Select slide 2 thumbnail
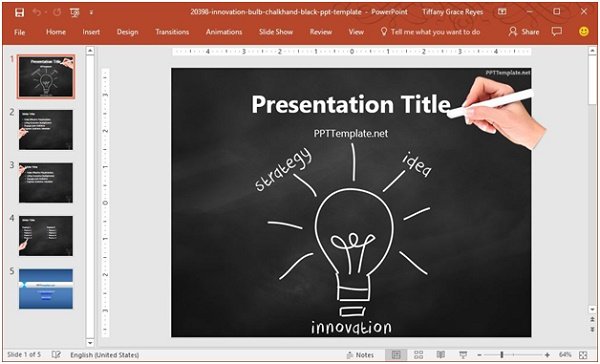Screen dimensions: 600x364 click(46, 130)
